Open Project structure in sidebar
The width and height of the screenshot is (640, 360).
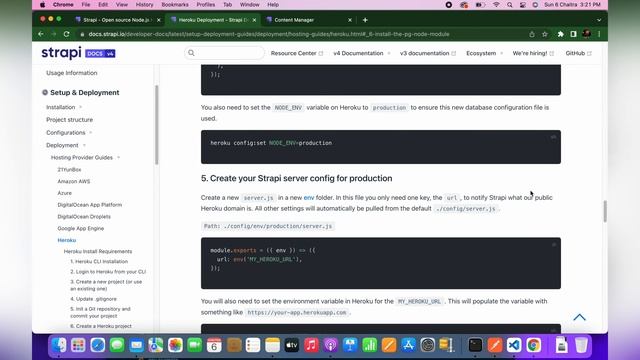(x=69, y=120)
